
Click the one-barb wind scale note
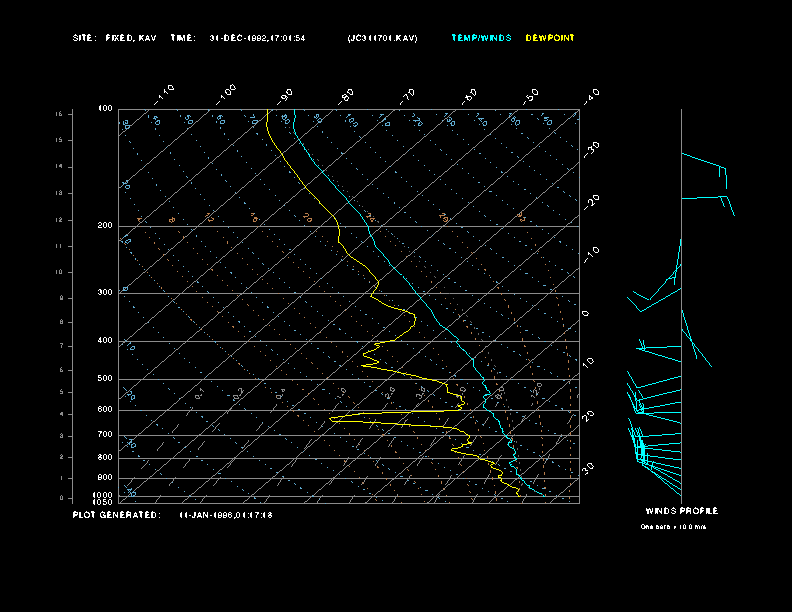click(x=673, y=526)
